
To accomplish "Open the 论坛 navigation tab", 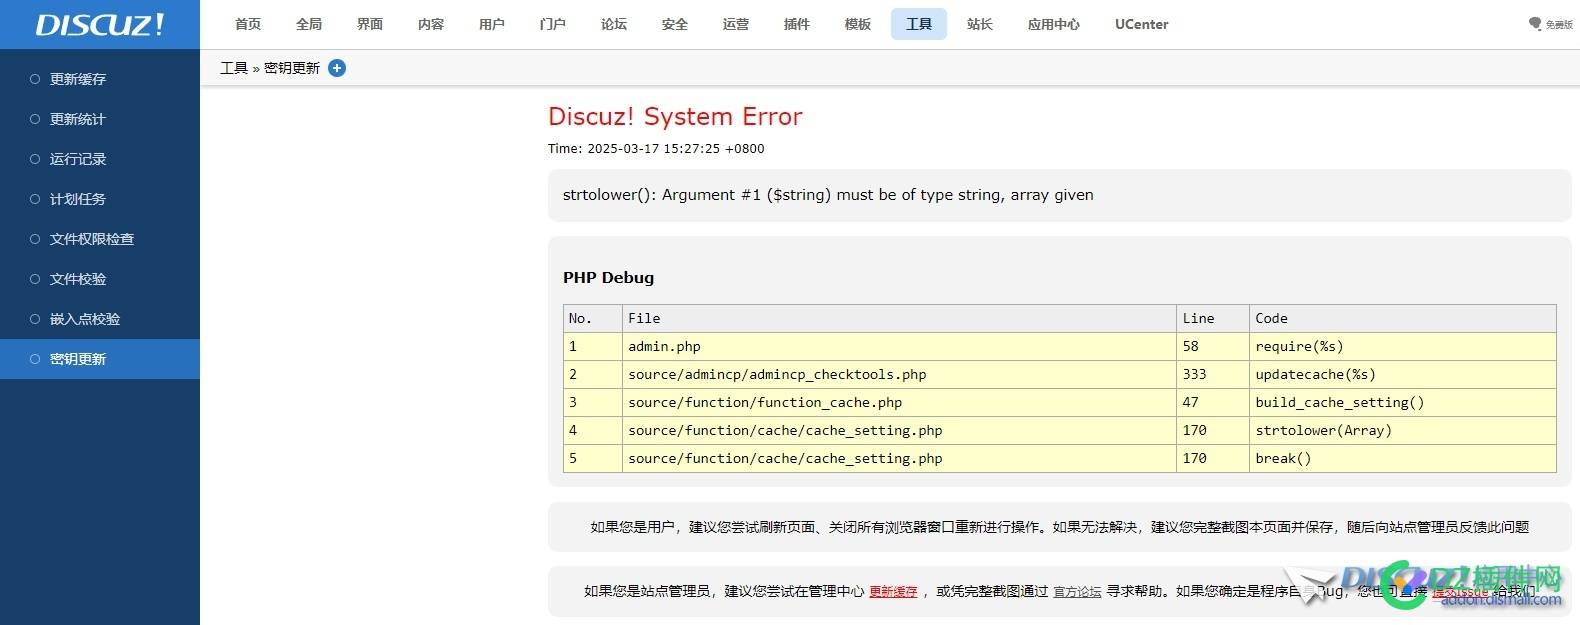I will point(614,24).
